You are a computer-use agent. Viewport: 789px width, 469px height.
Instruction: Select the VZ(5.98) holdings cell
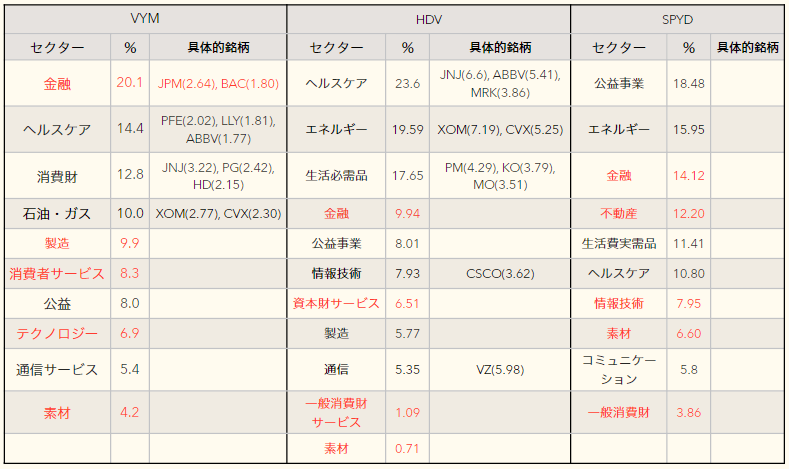500,370
